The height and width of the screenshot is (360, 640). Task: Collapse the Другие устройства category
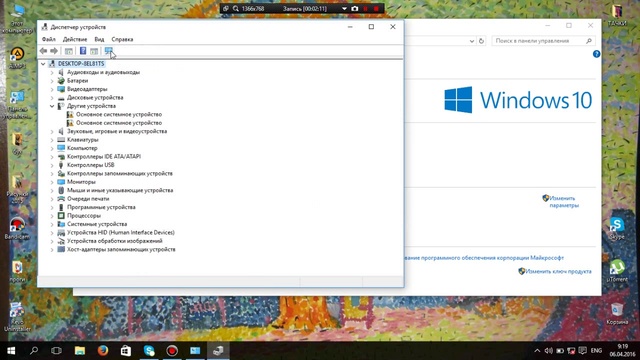pos(52,106)
